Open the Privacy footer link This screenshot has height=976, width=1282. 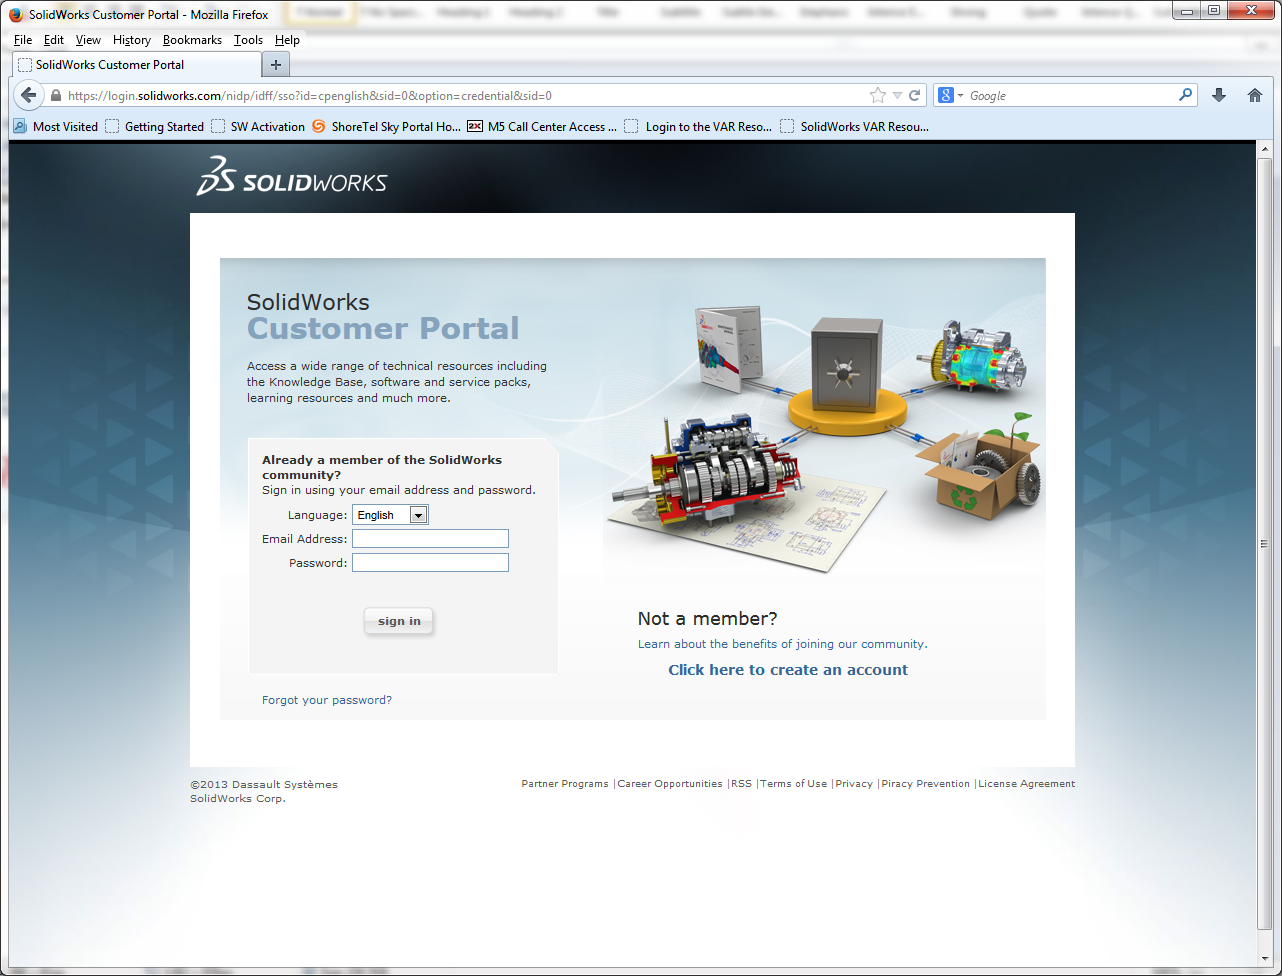854,784
